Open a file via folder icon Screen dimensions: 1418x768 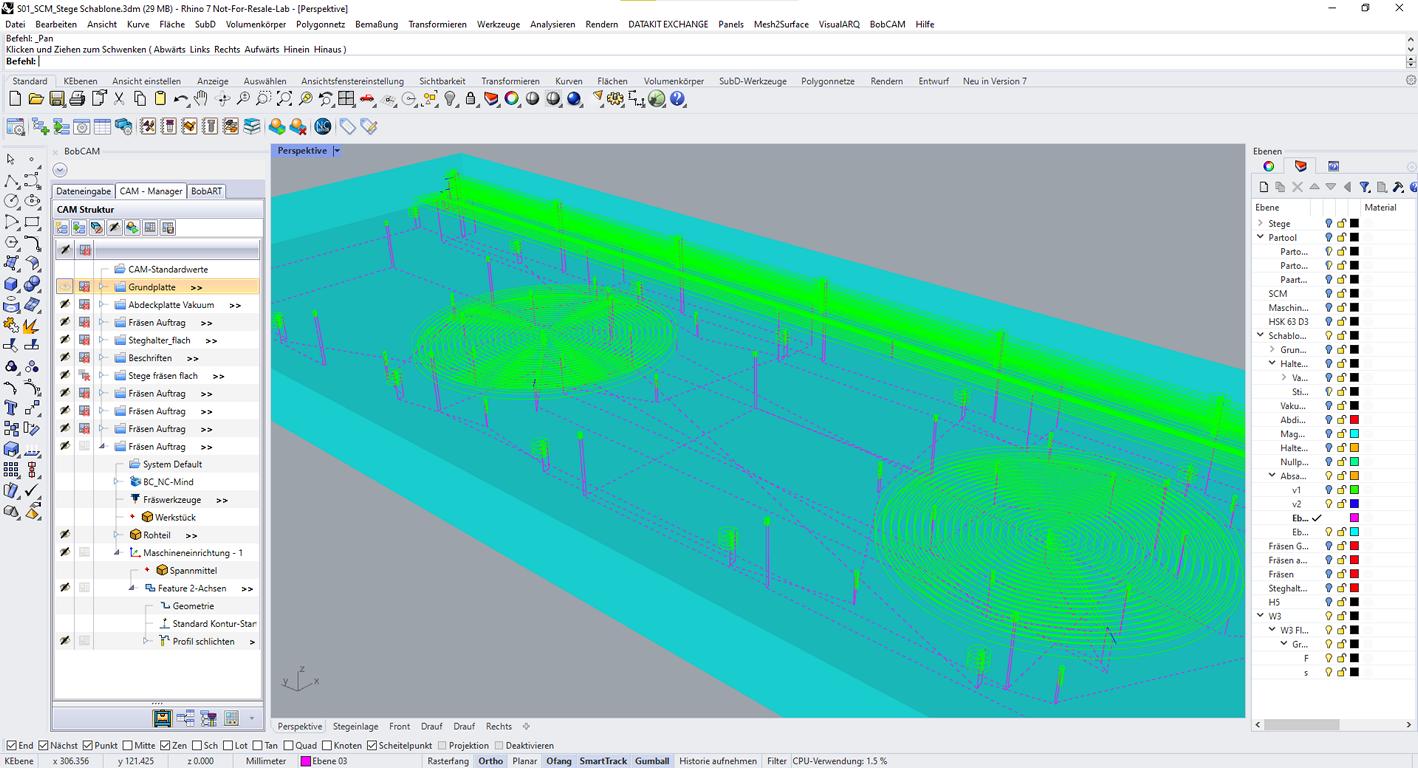[x=36, y=99]
